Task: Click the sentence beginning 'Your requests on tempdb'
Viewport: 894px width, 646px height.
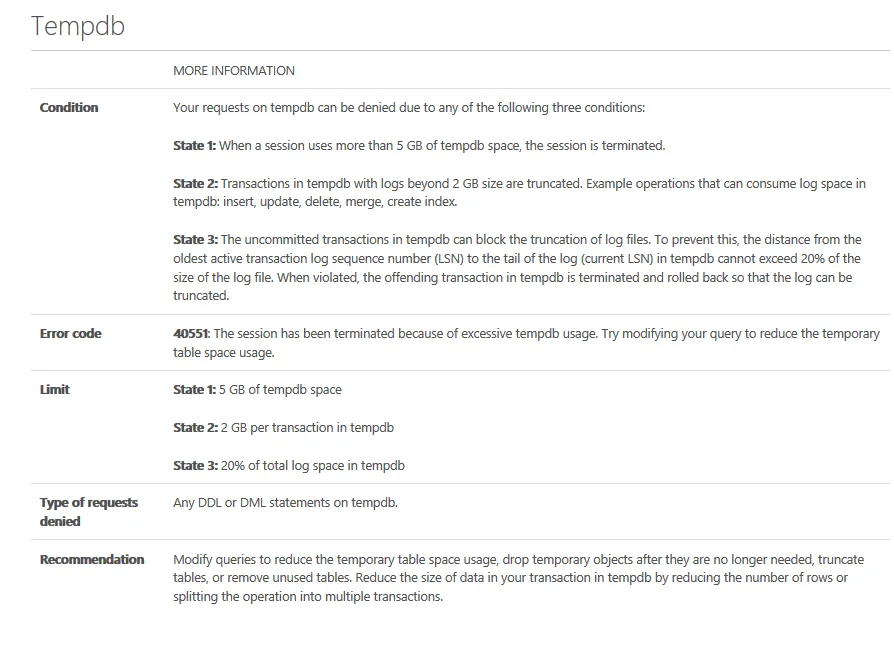Action: tap(409, 108)
